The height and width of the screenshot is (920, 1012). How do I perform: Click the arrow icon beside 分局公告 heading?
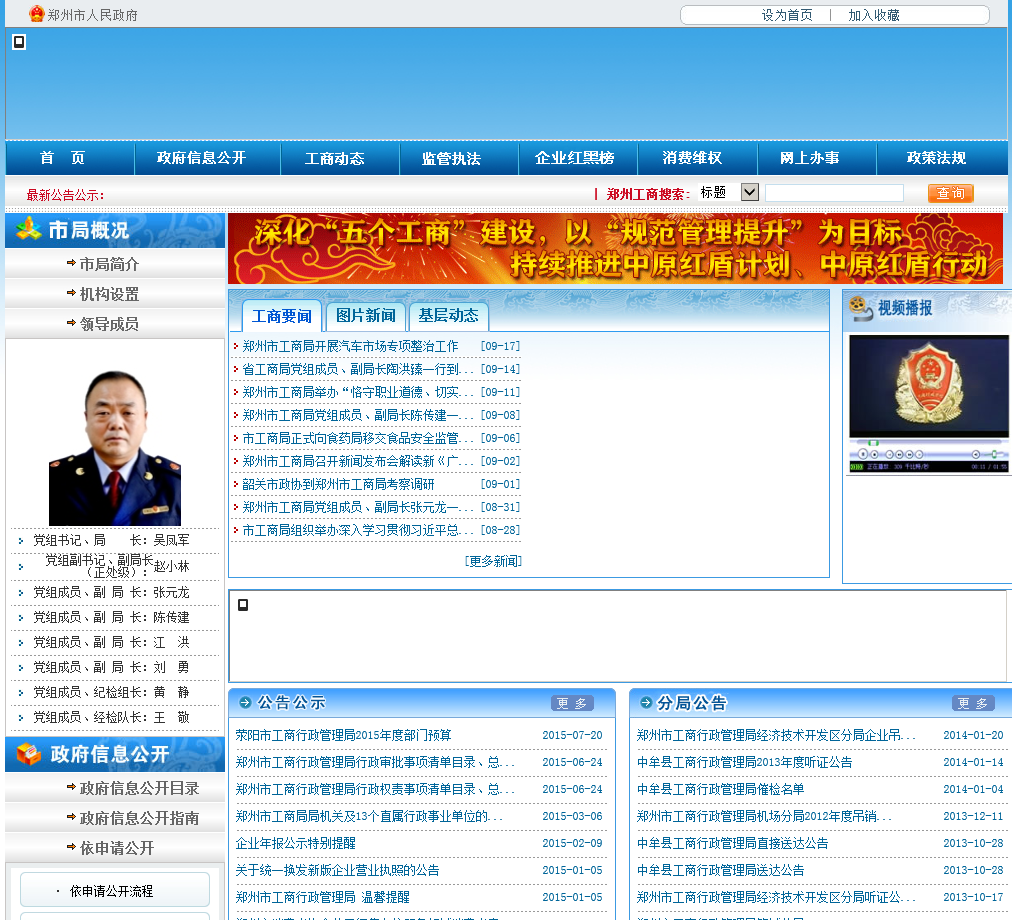coord(646,702)
